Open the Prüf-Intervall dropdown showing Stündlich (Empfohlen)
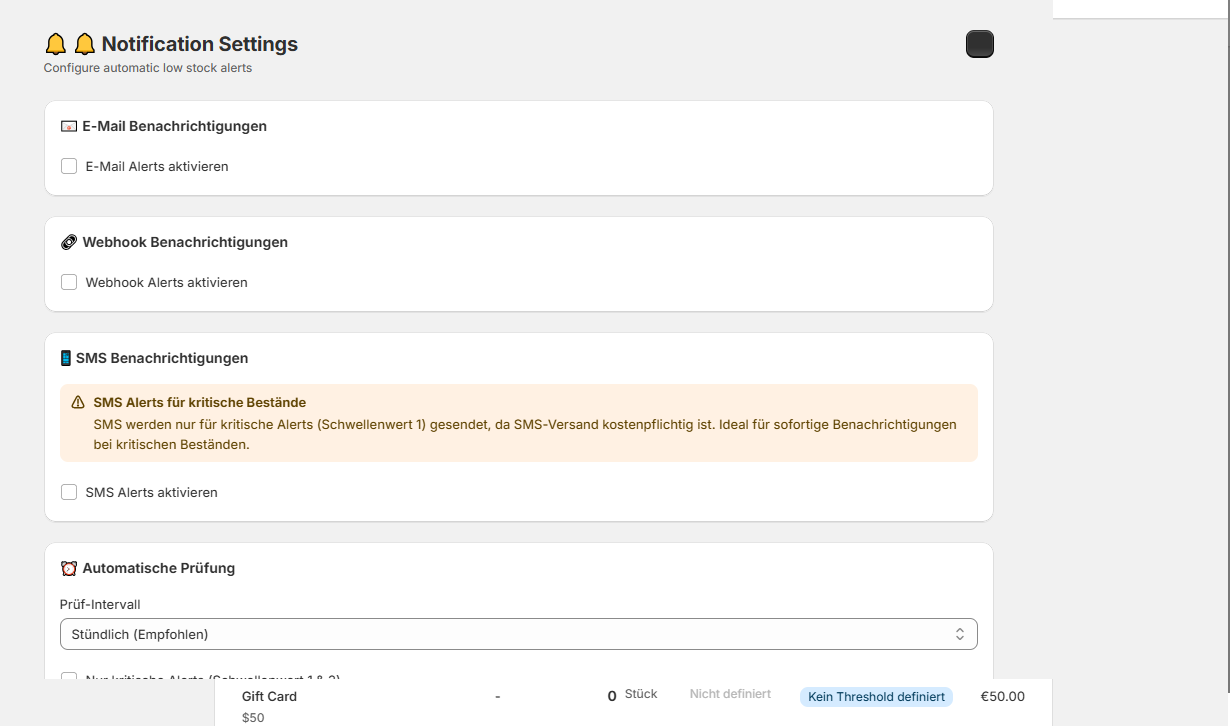 click(518, 634)
